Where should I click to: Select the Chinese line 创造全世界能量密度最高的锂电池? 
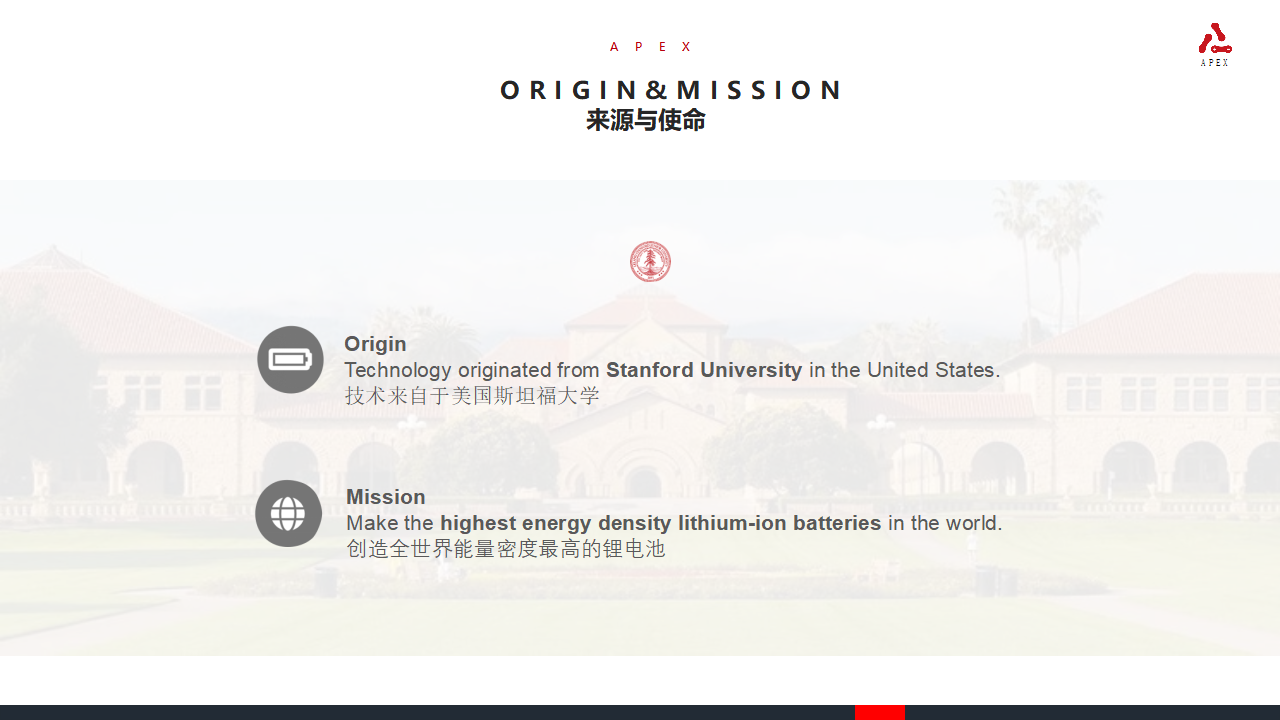tap(505, 549)
